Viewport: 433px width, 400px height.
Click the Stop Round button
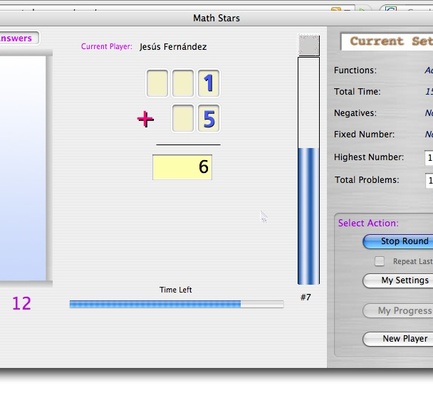398,241
